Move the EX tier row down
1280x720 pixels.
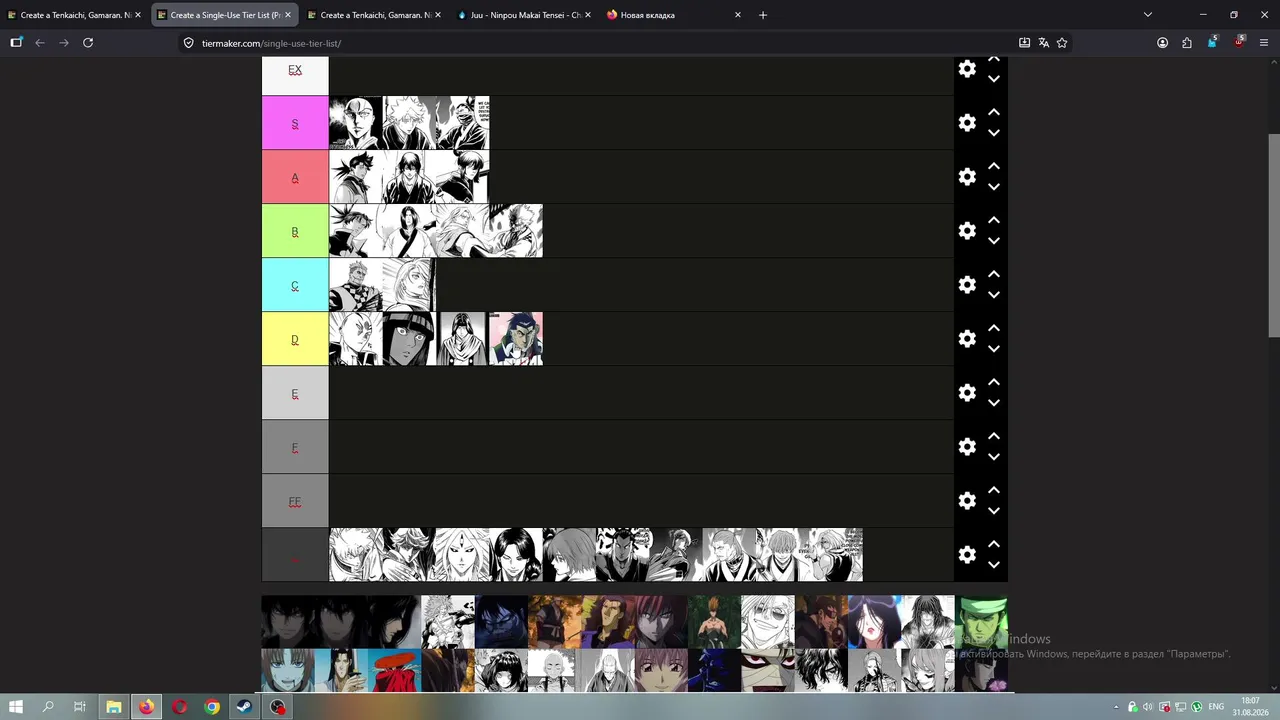tap(994, 79)
